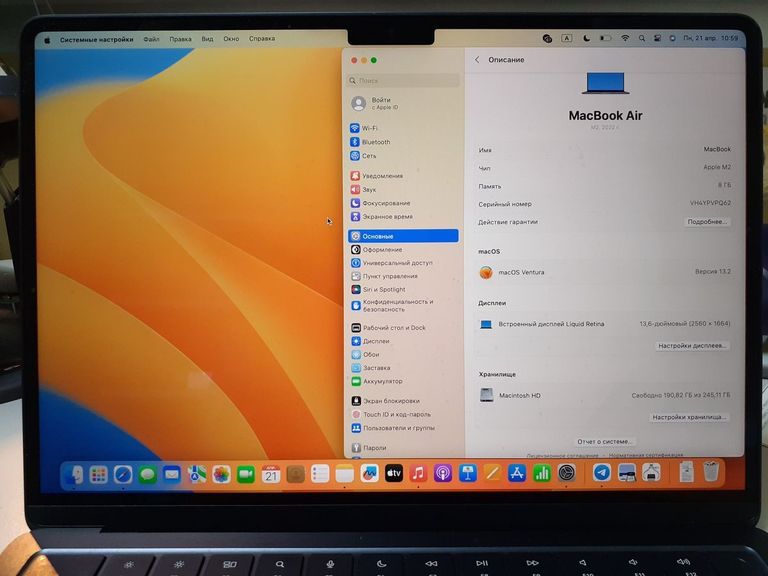Click Встроенный дисплей Liquid Retina row
The width and height of the screenshot is (768, 576).
coord(604,324)
